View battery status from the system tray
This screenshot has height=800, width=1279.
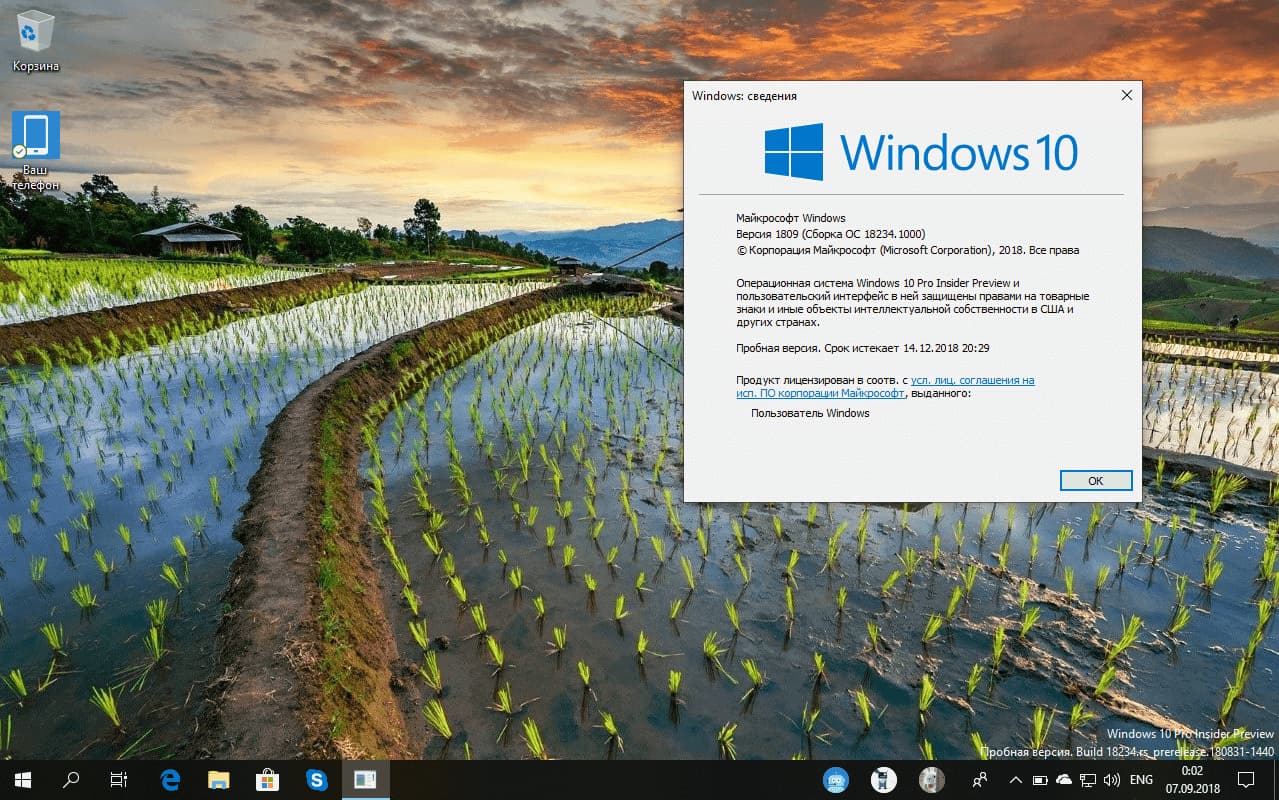[1038, 778]
